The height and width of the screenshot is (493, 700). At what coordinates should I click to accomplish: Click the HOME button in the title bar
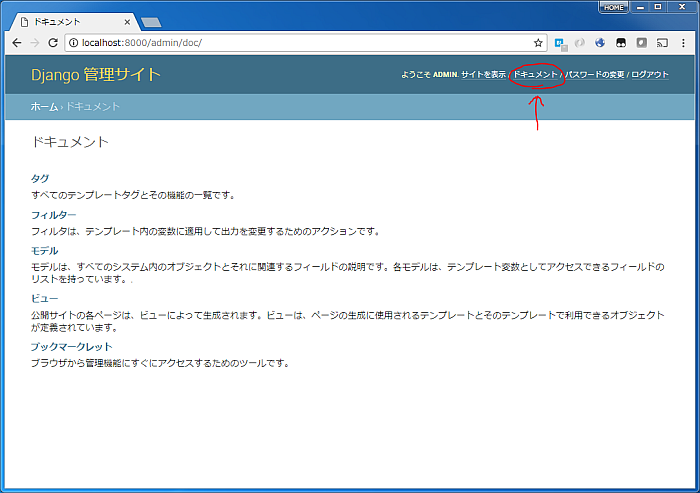click(613, 8)
